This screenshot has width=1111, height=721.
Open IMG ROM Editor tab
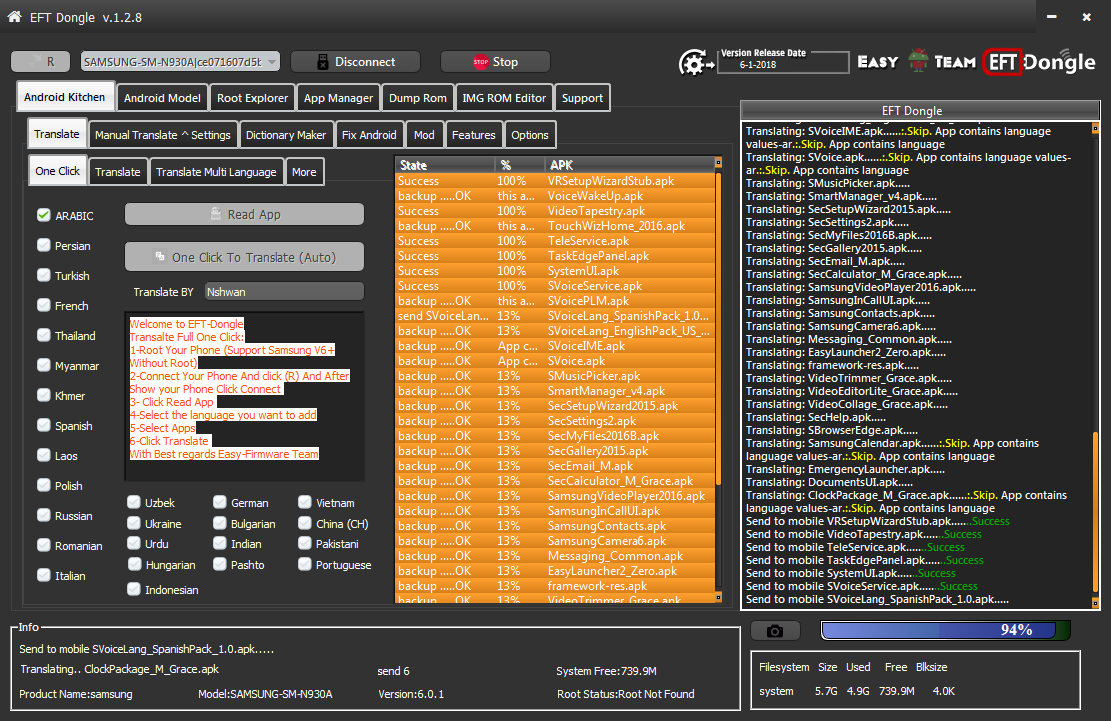504,98
